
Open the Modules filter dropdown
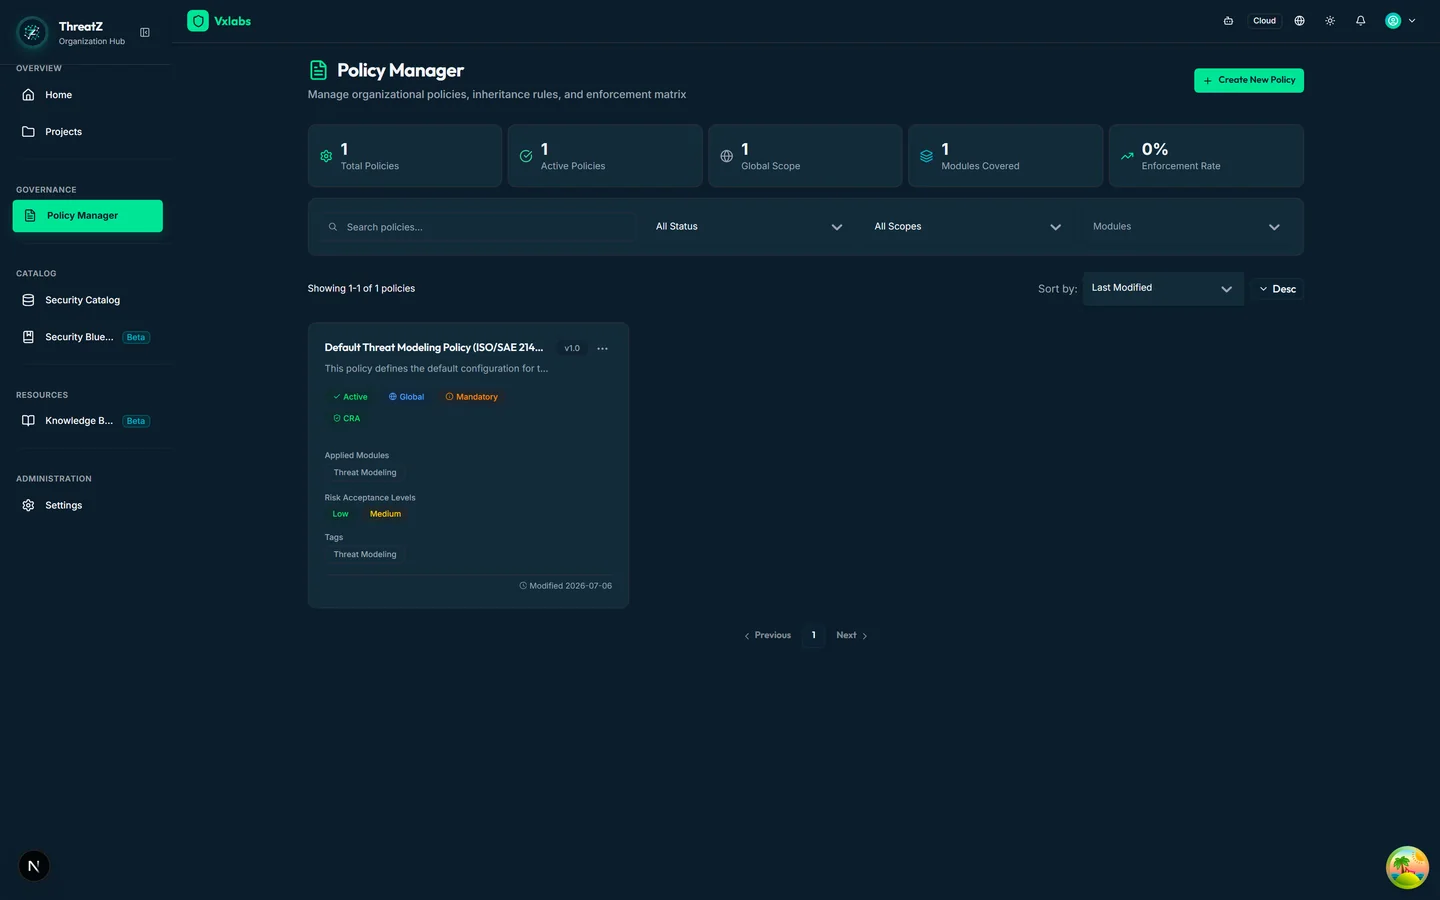pyautogui.click(x=1187, y=227)
